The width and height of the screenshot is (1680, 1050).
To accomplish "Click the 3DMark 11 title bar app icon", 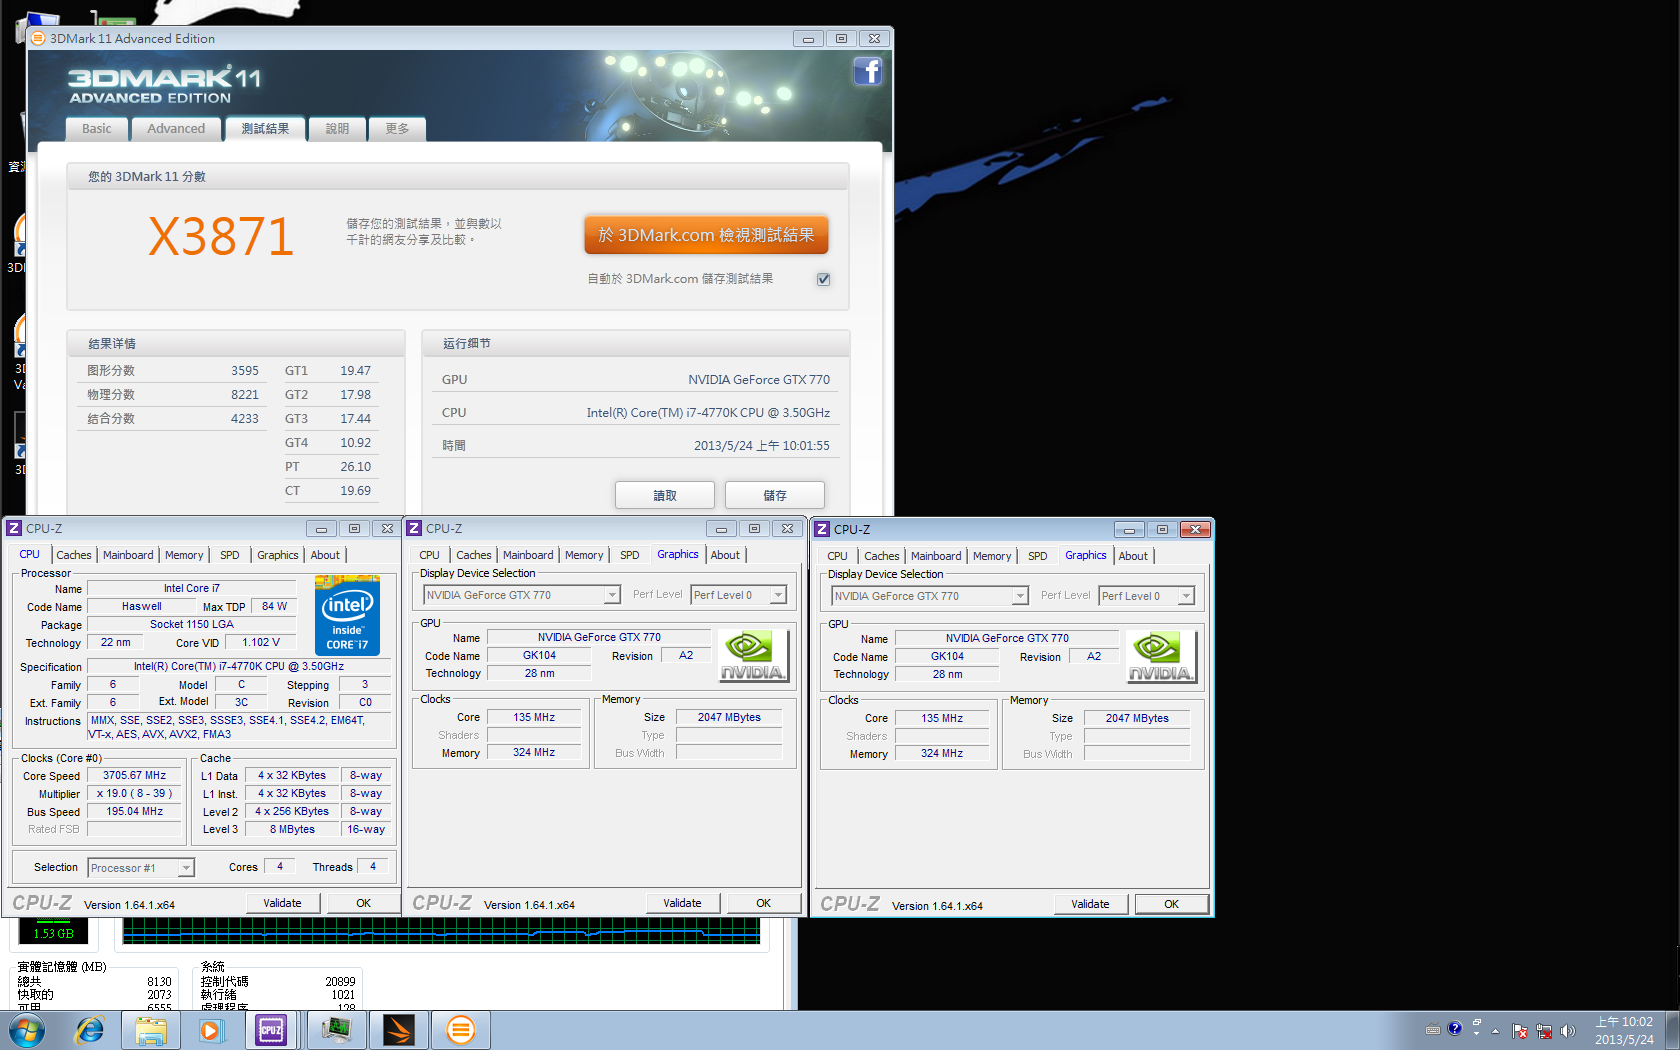I will 38,38.
